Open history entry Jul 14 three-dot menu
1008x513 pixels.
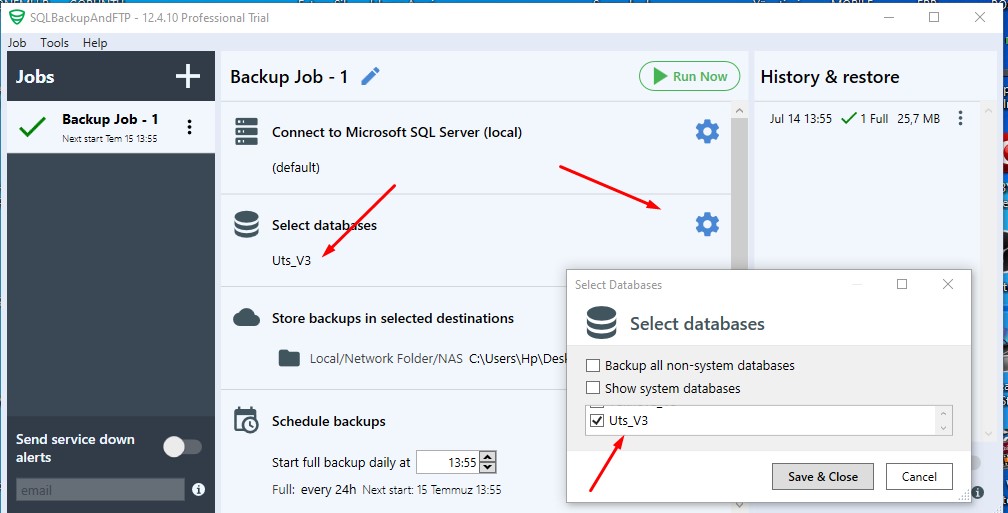click(960, 118)
